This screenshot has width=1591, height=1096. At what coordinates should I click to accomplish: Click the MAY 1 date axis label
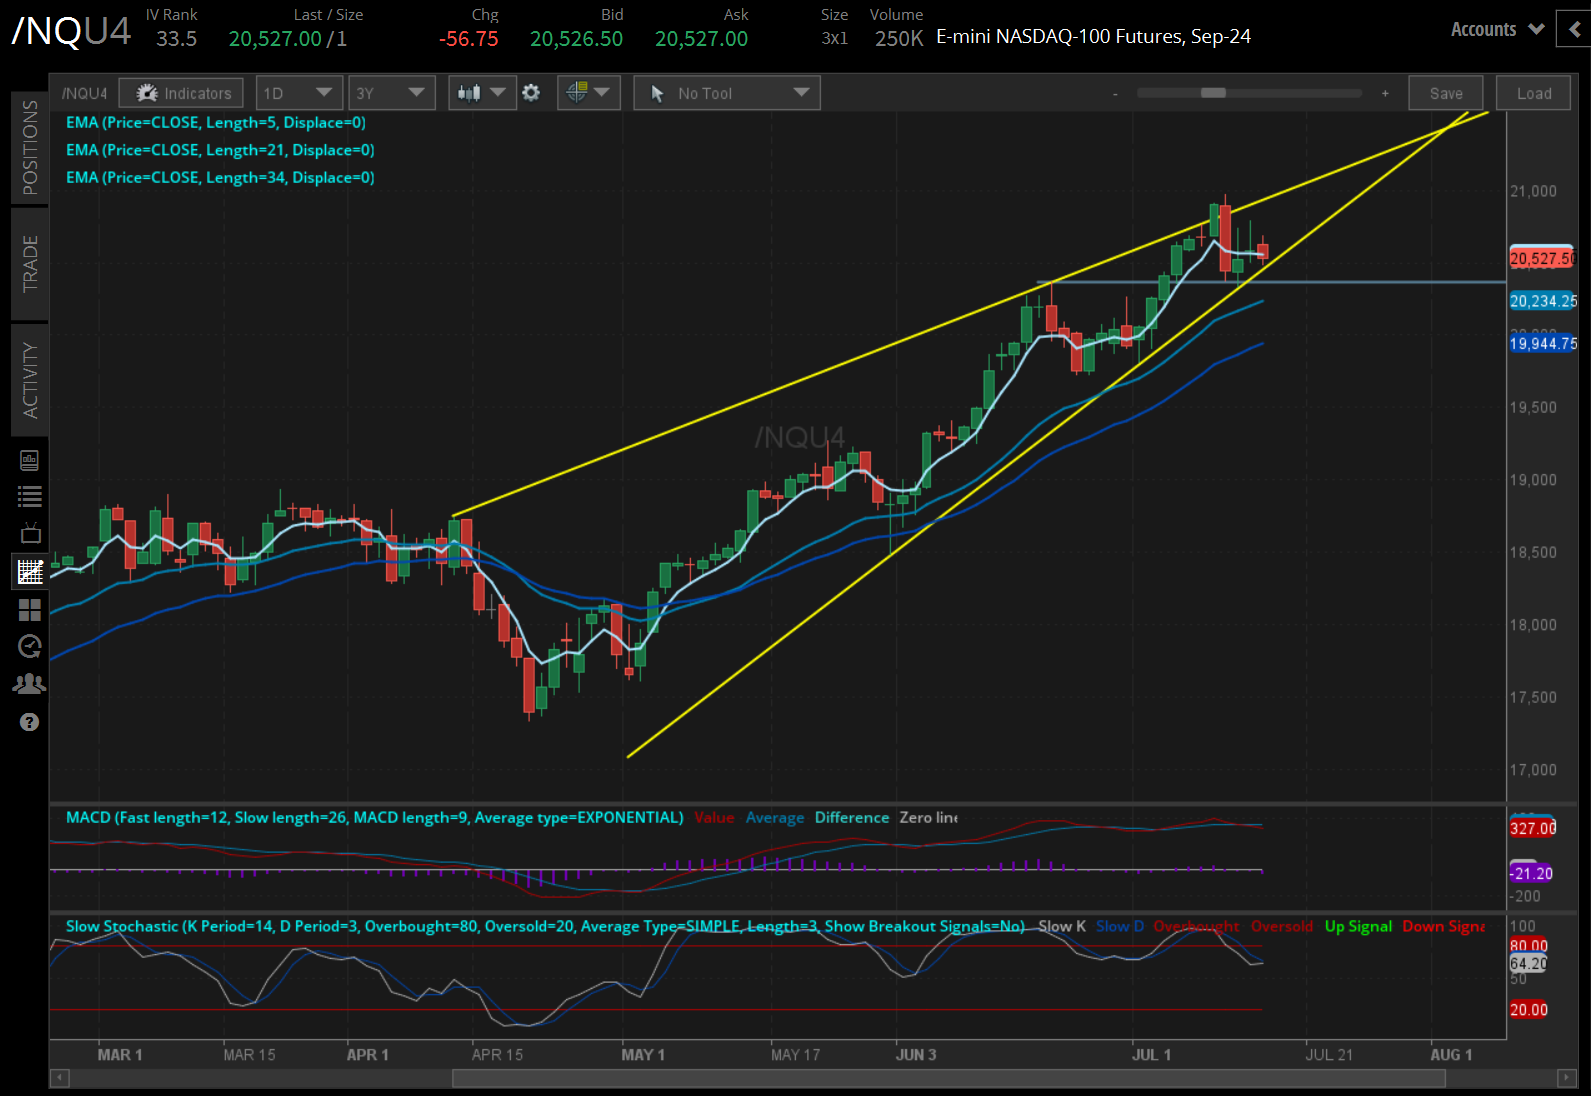[642, 1055]
